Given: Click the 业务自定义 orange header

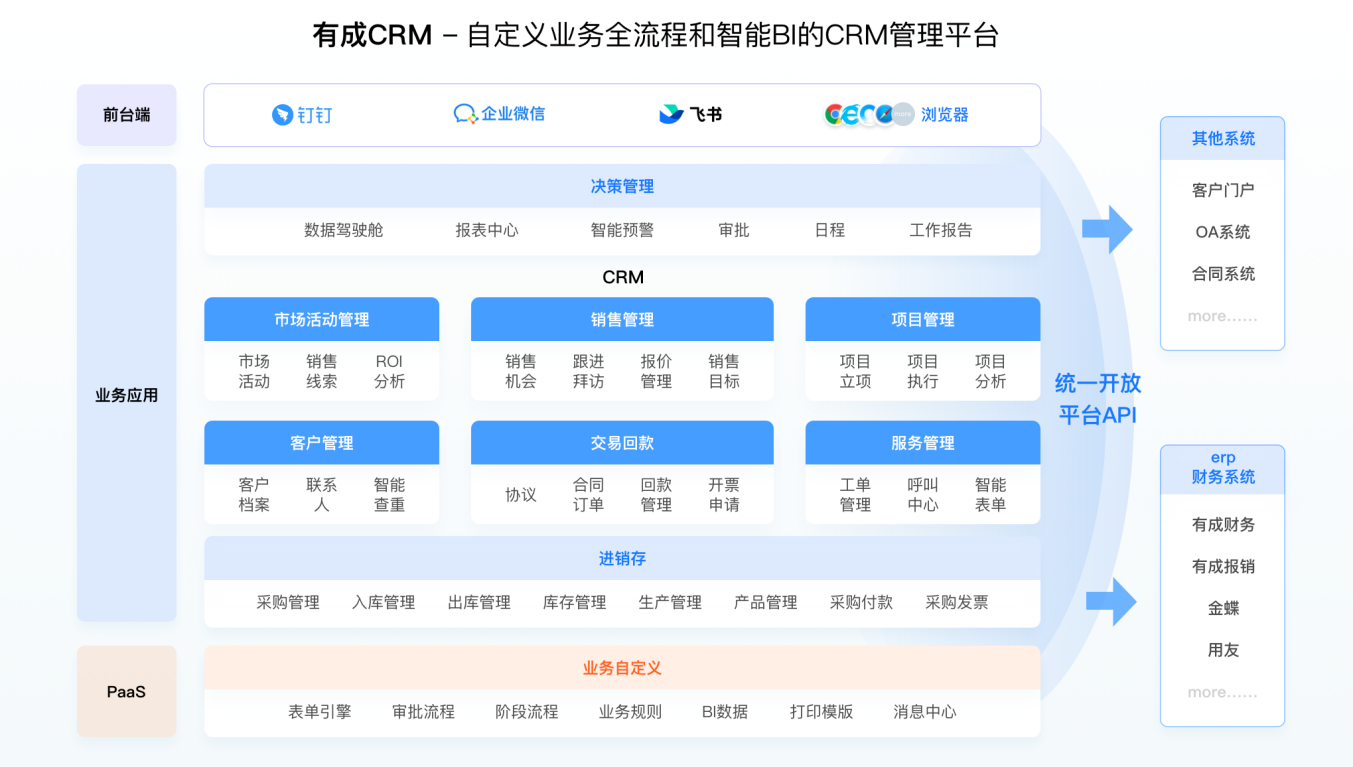Looking at the screenshot, I should pos(621,667).
